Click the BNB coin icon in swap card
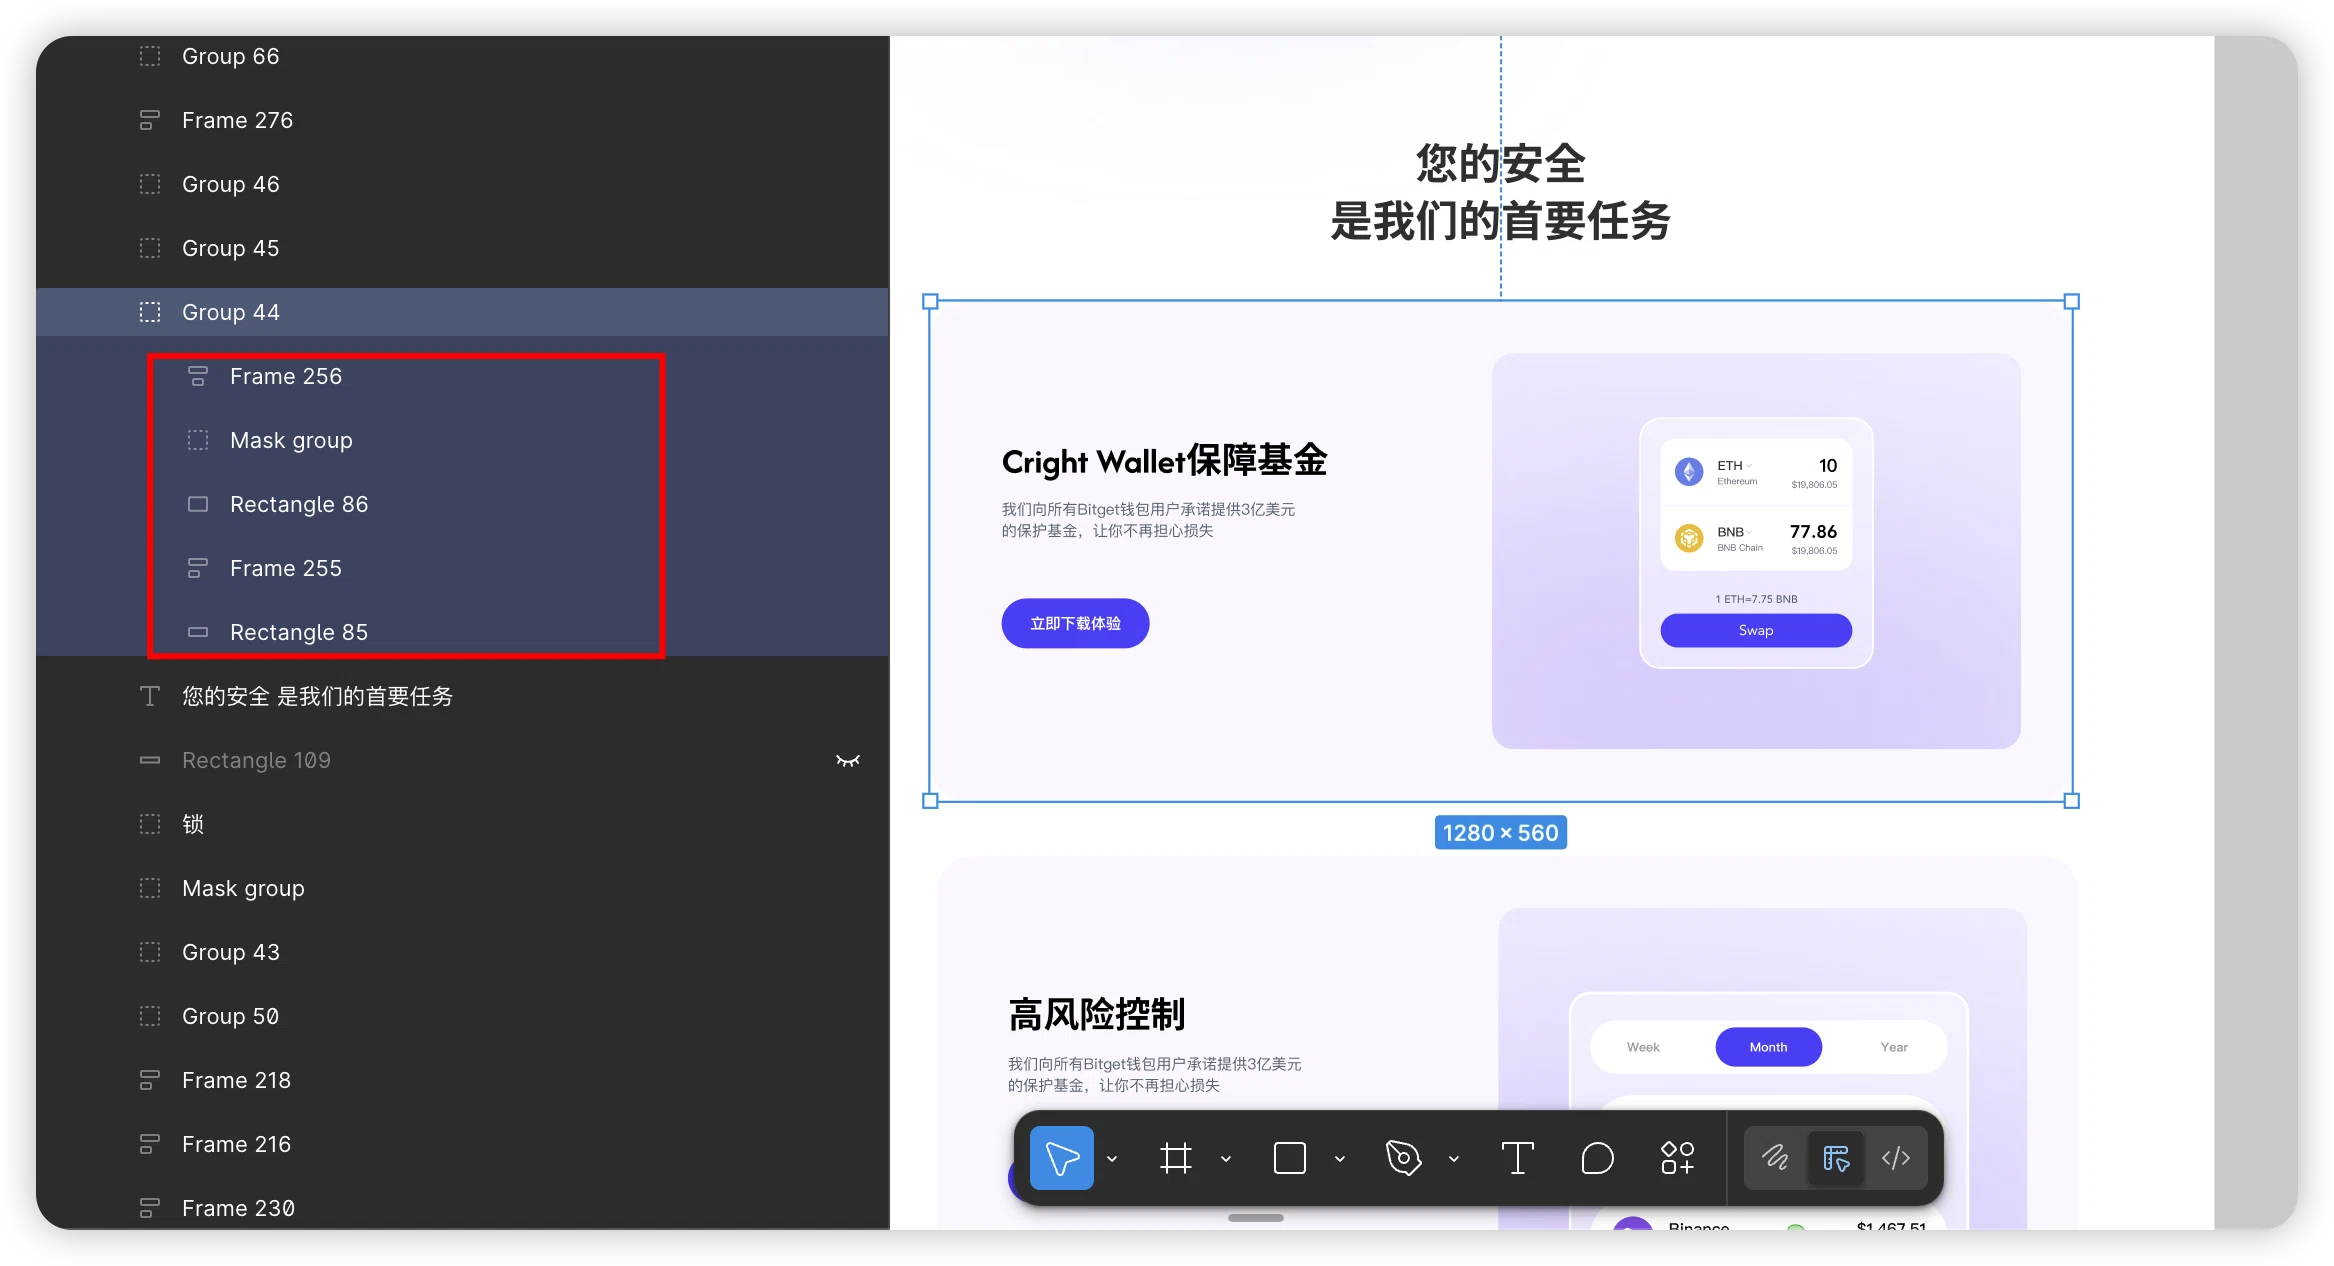 click(x=1689, y=538)
